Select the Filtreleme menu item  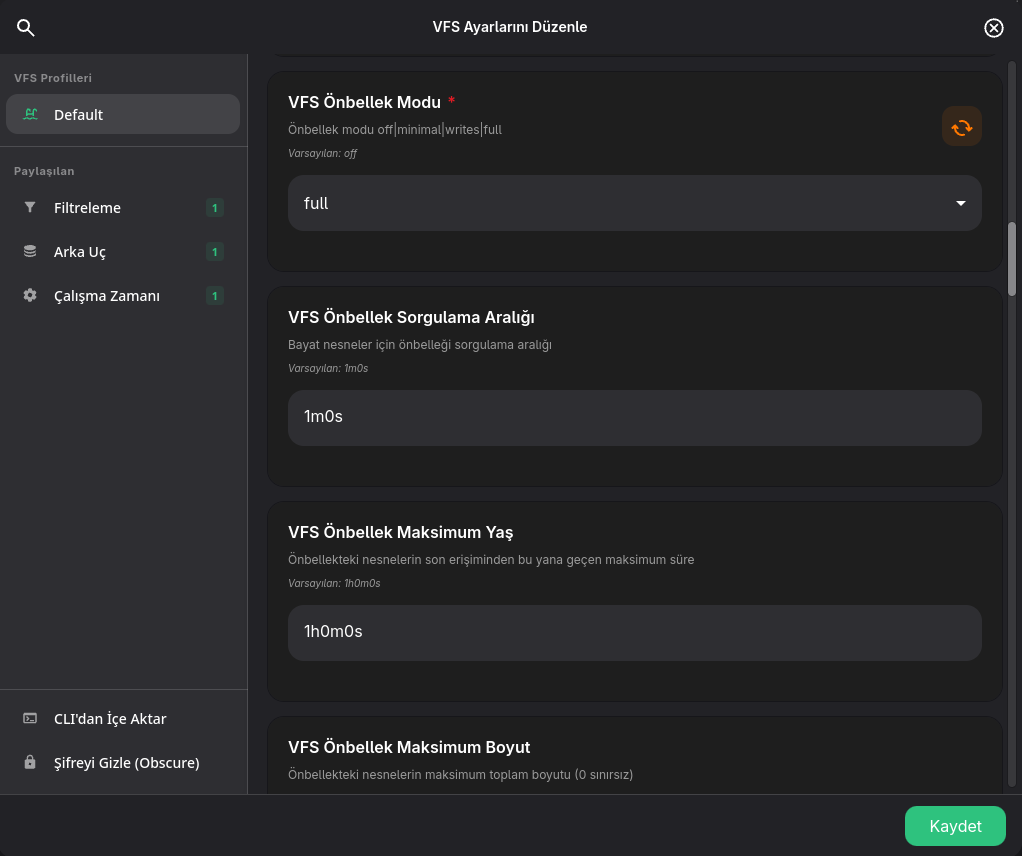point(123,207)
